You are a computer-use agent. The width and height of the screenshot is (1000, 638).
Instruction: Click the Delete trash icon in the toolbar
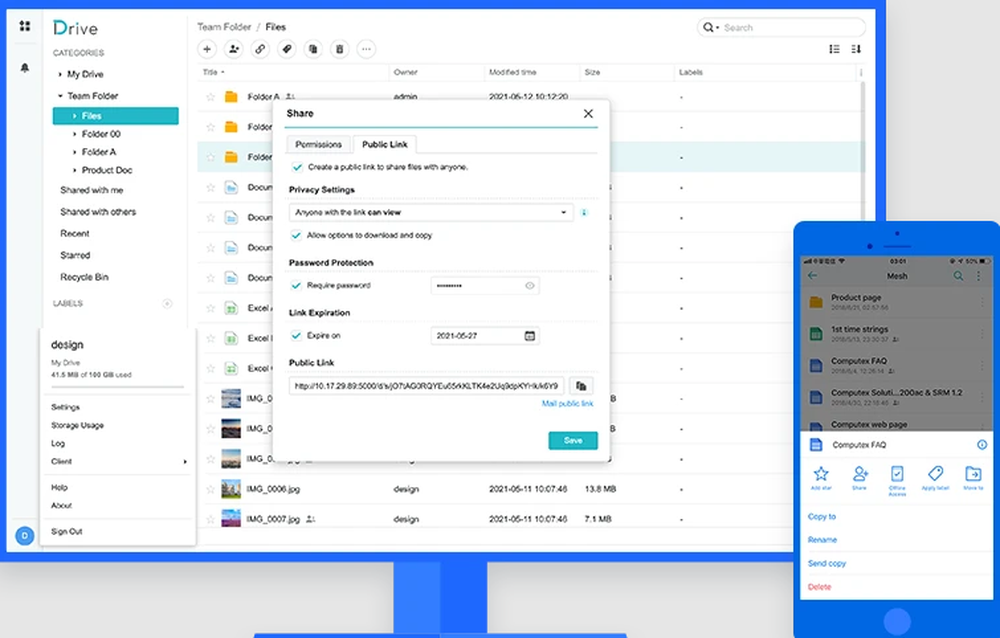pos(338,49)
